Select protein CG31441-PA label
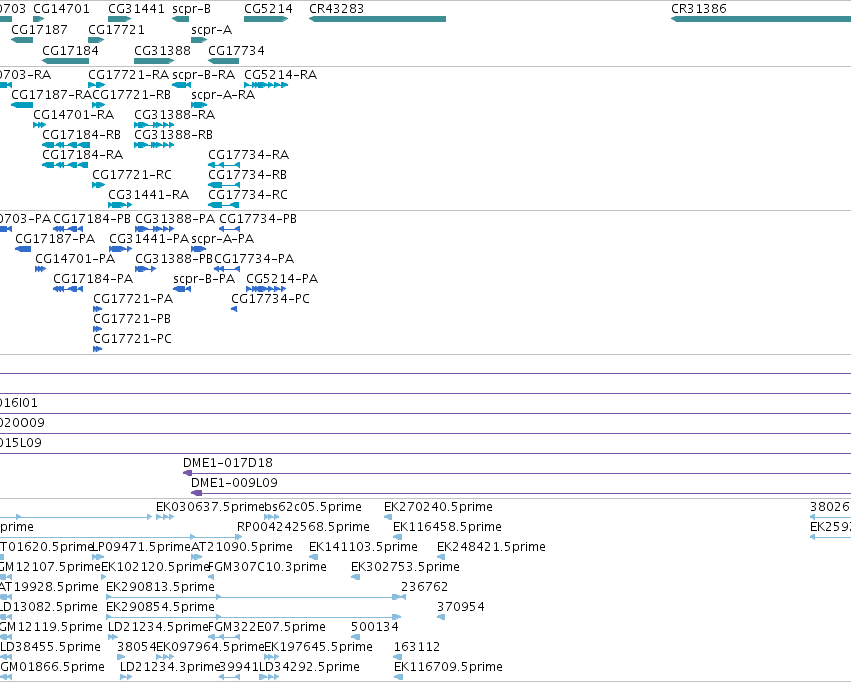 149,239
